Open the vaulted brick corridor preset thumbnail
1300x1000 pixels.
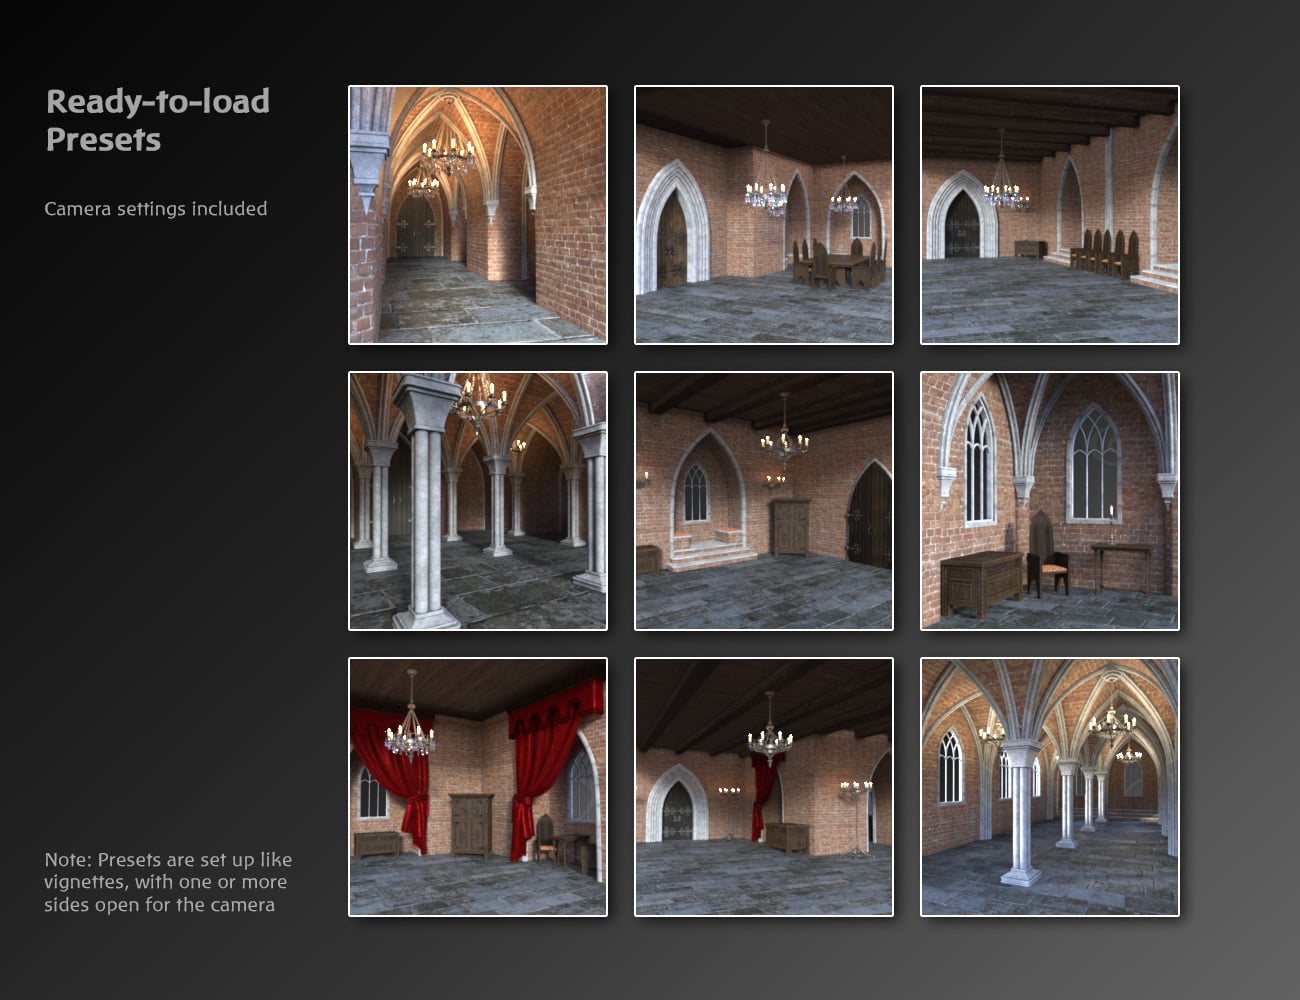[477, 214]
